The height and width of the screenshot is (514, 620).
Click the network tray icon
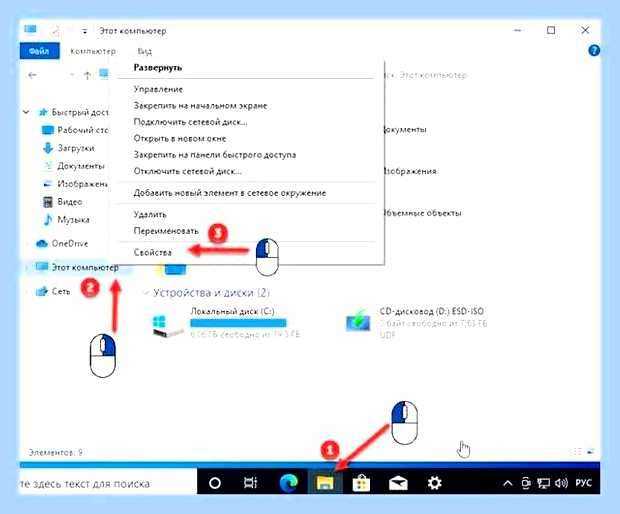coord(544,483)
